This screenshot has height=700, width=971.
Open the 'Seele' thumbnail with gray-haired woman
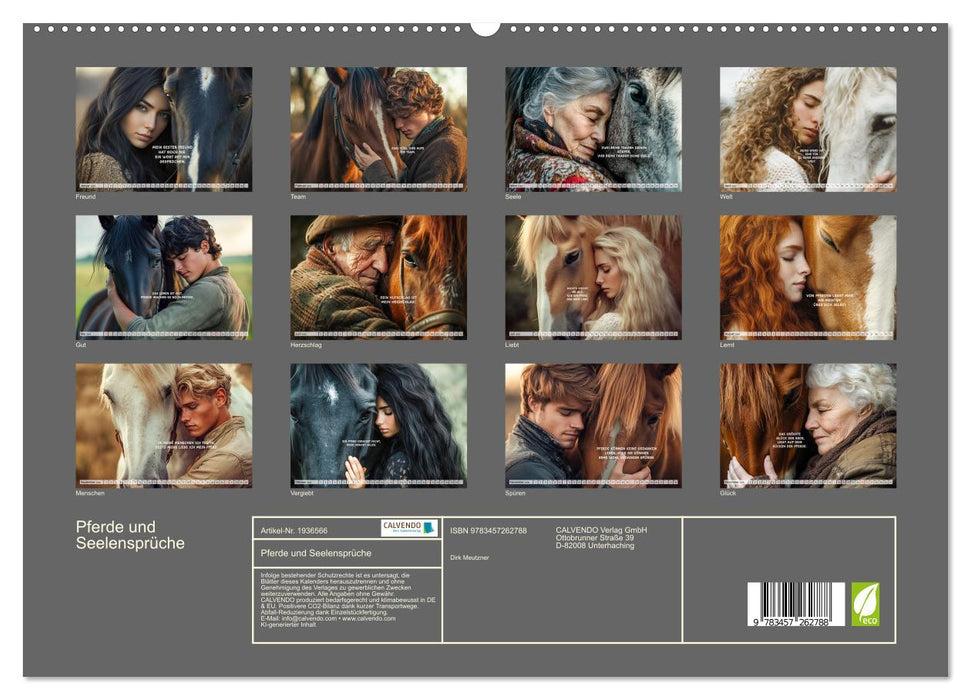(593, 129)
